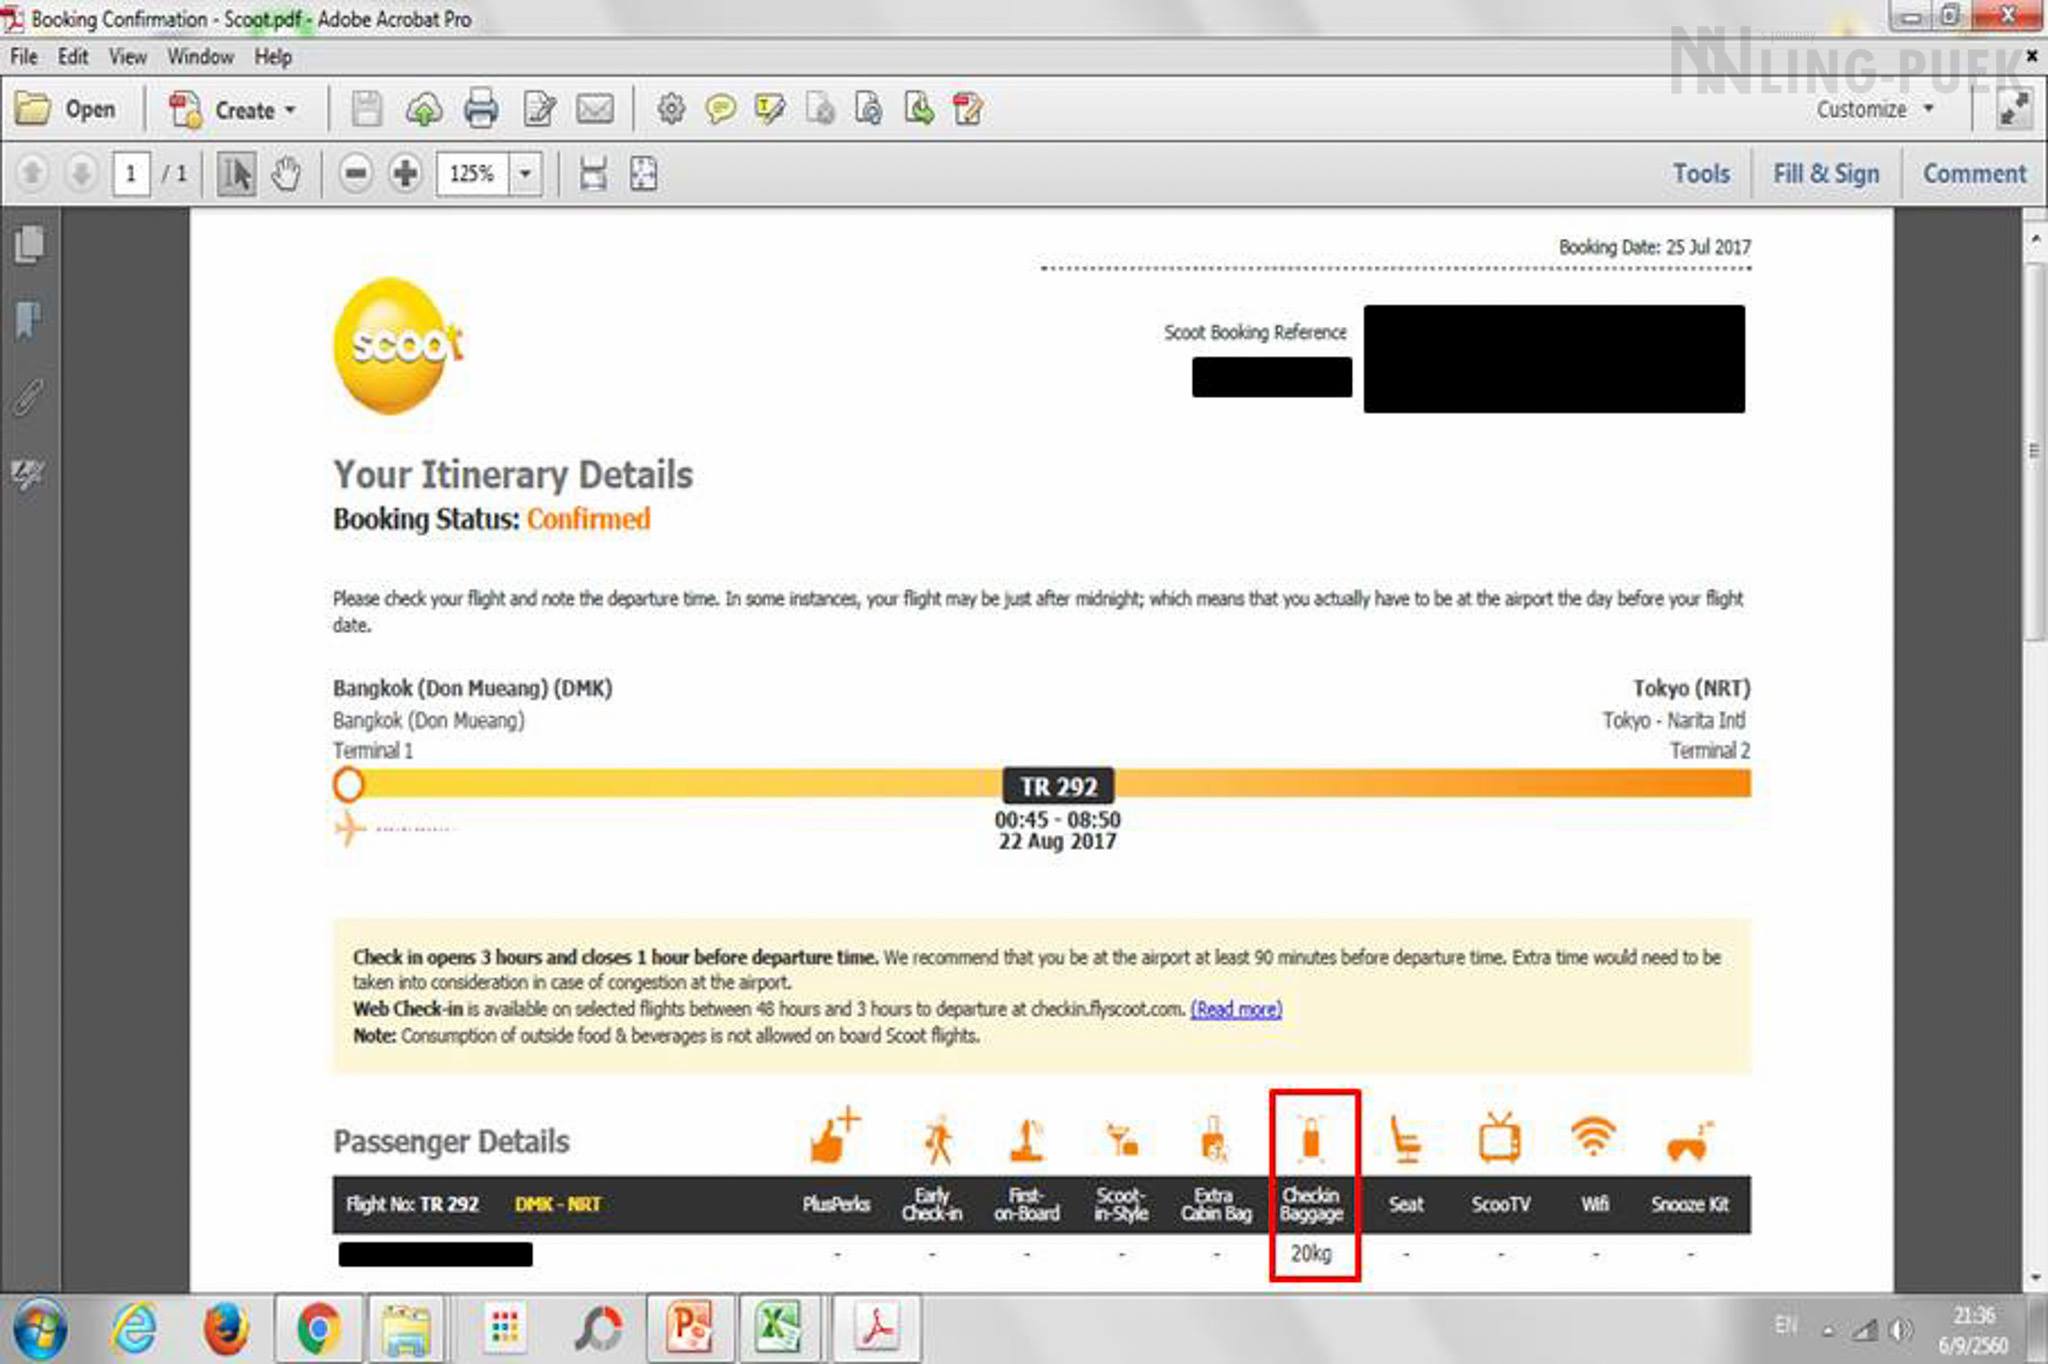The width and height of the screenshot is (2048, 1364).
Task: Go to the previous page arrow
Action: (32, 174)
